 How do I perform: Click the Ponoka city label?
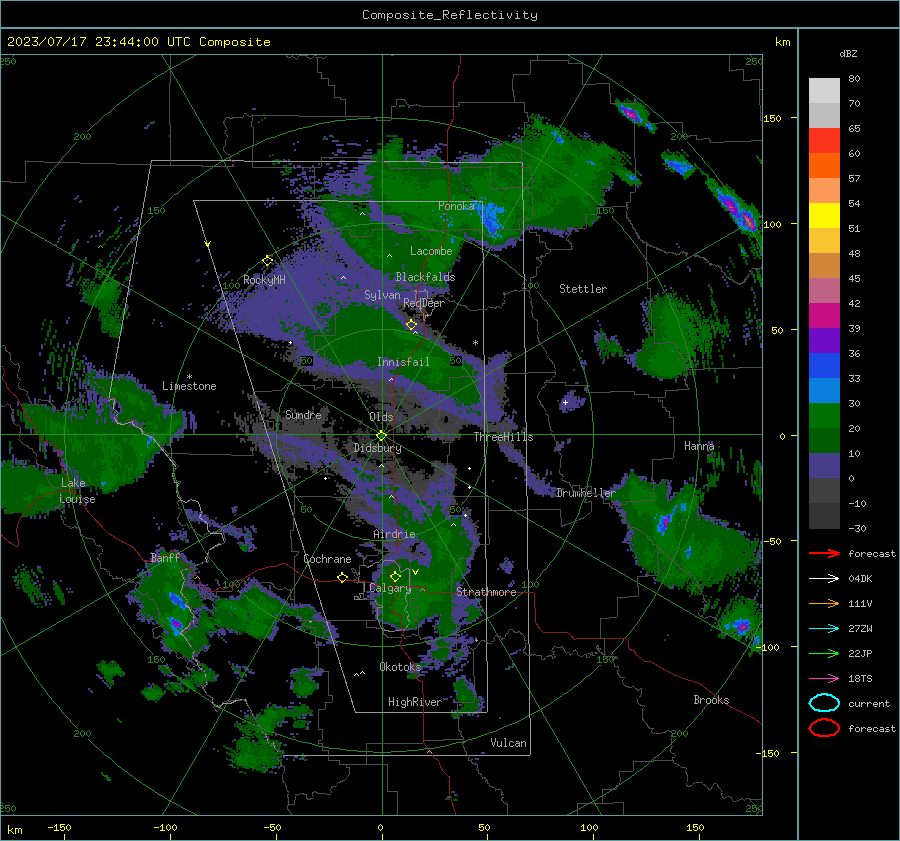click(456, 206)
